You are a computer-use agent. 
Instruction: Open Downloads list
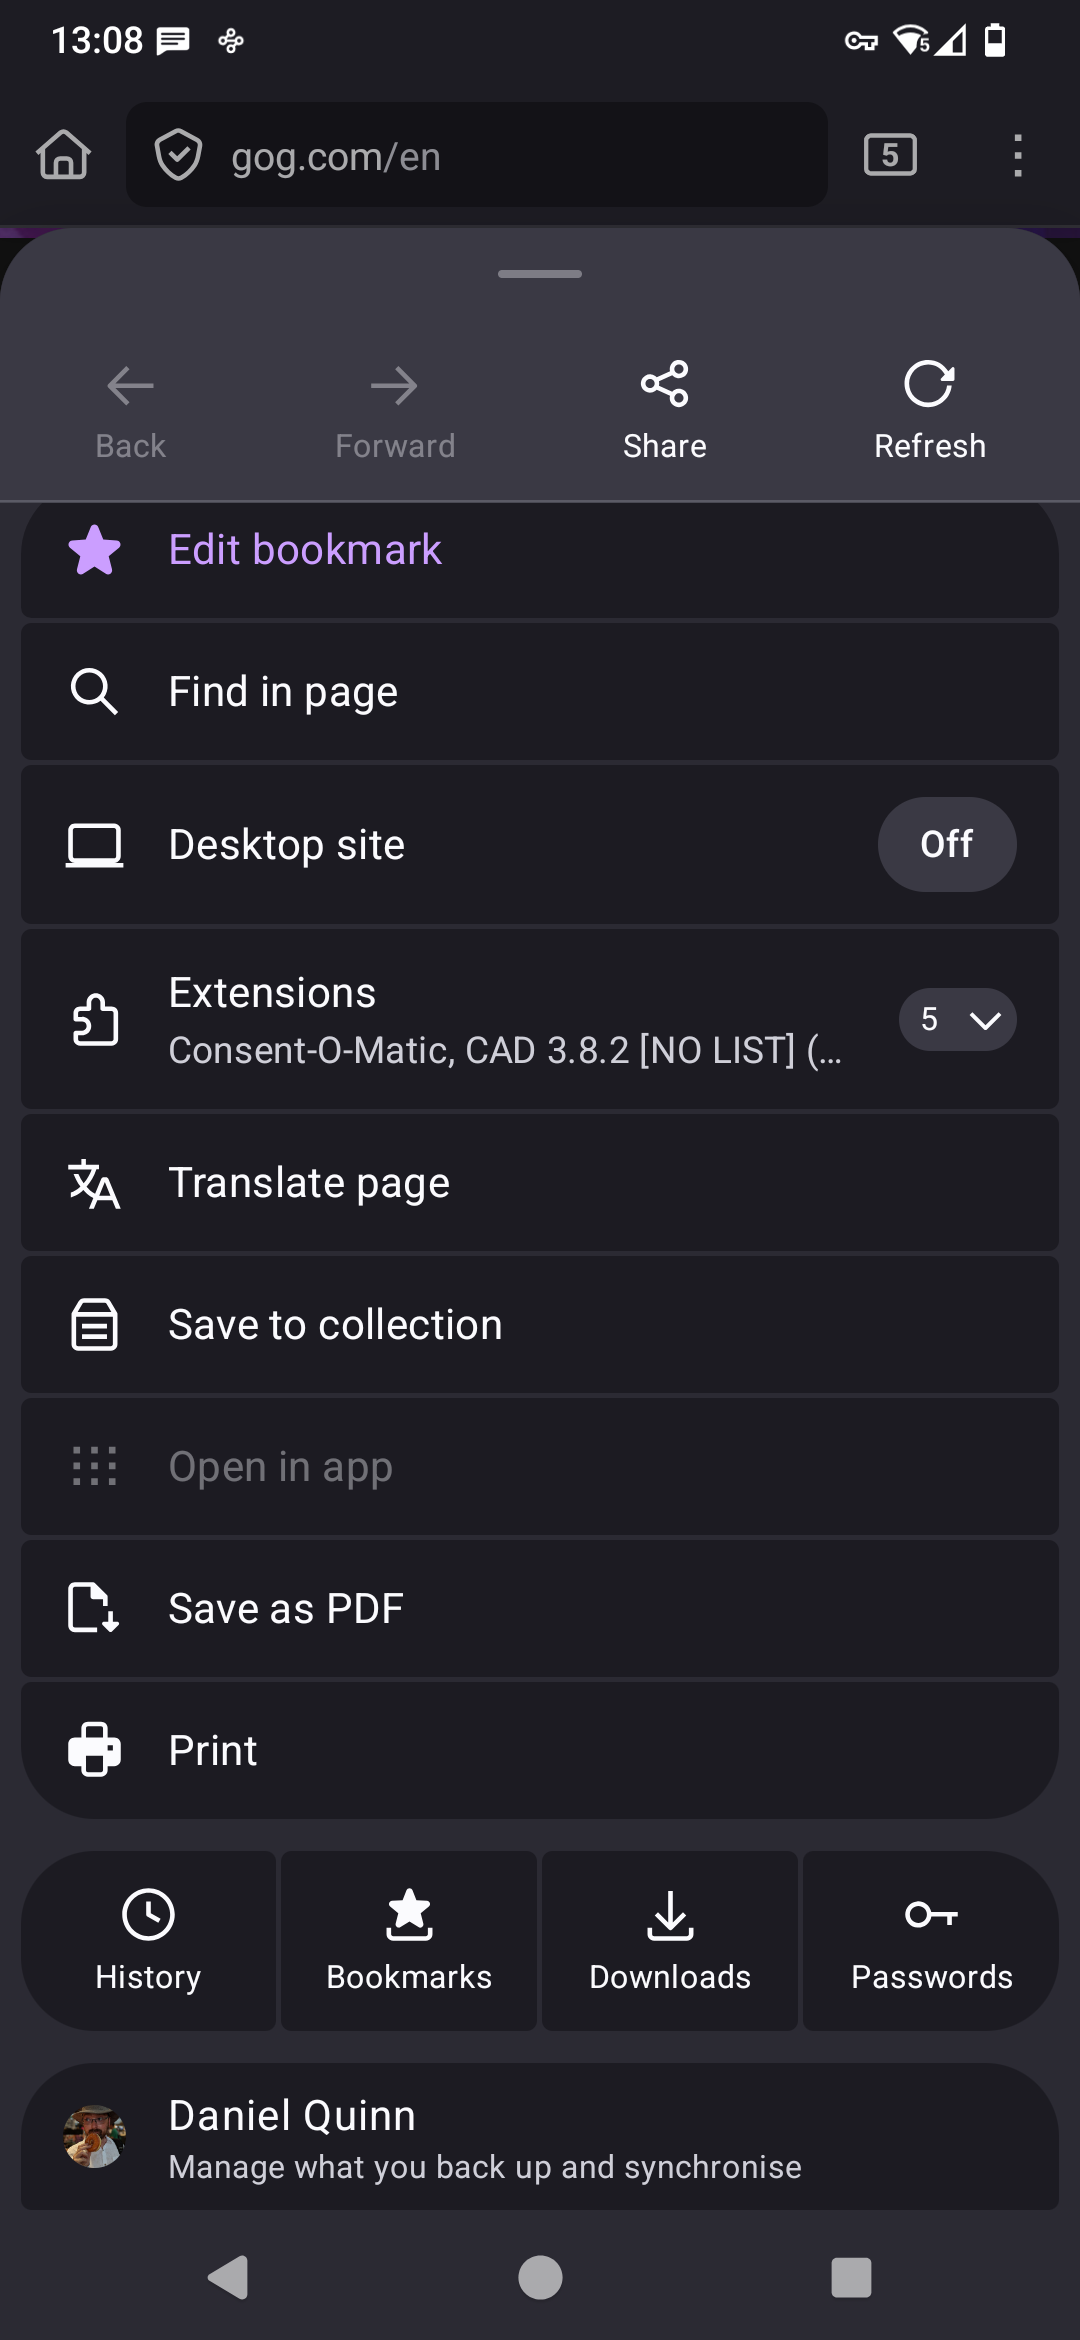click(x=670, y=1940)
